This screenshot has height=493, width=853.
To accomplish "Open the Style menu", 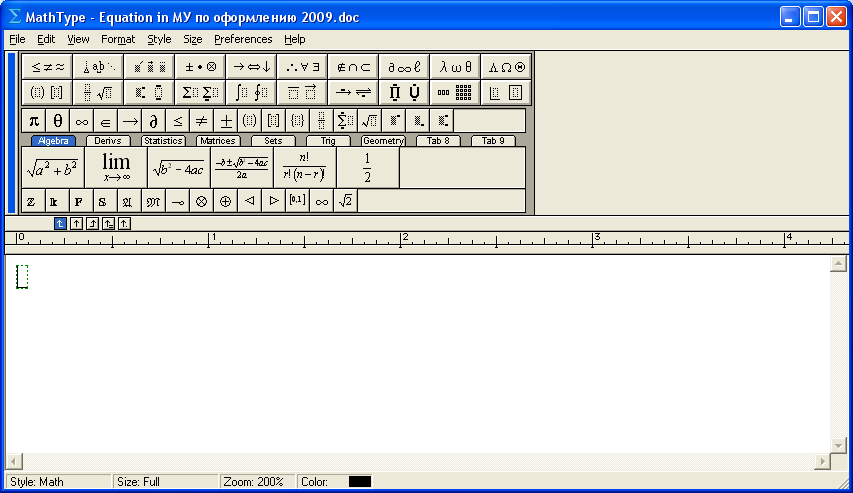I will click(159, 39).
